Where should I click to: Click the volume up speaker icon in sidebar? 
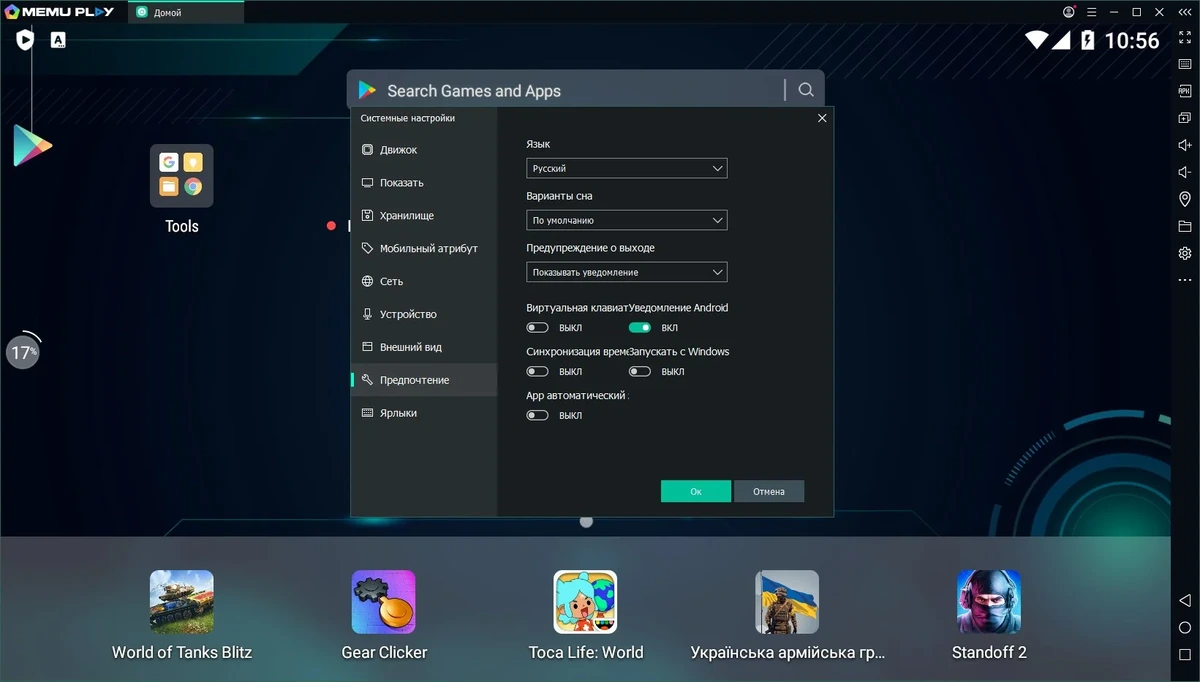1185,145
